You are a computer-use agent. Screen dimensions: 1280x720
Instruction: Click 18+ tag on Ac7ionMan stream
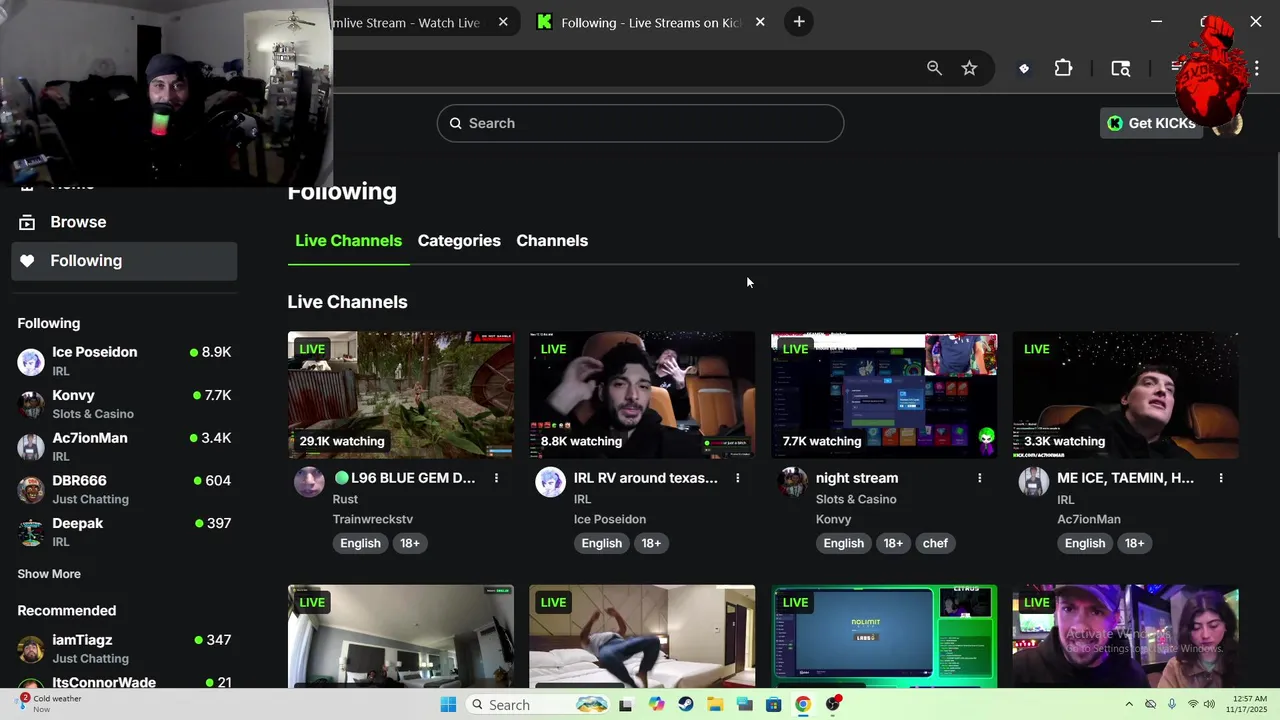coord(1134,543)
